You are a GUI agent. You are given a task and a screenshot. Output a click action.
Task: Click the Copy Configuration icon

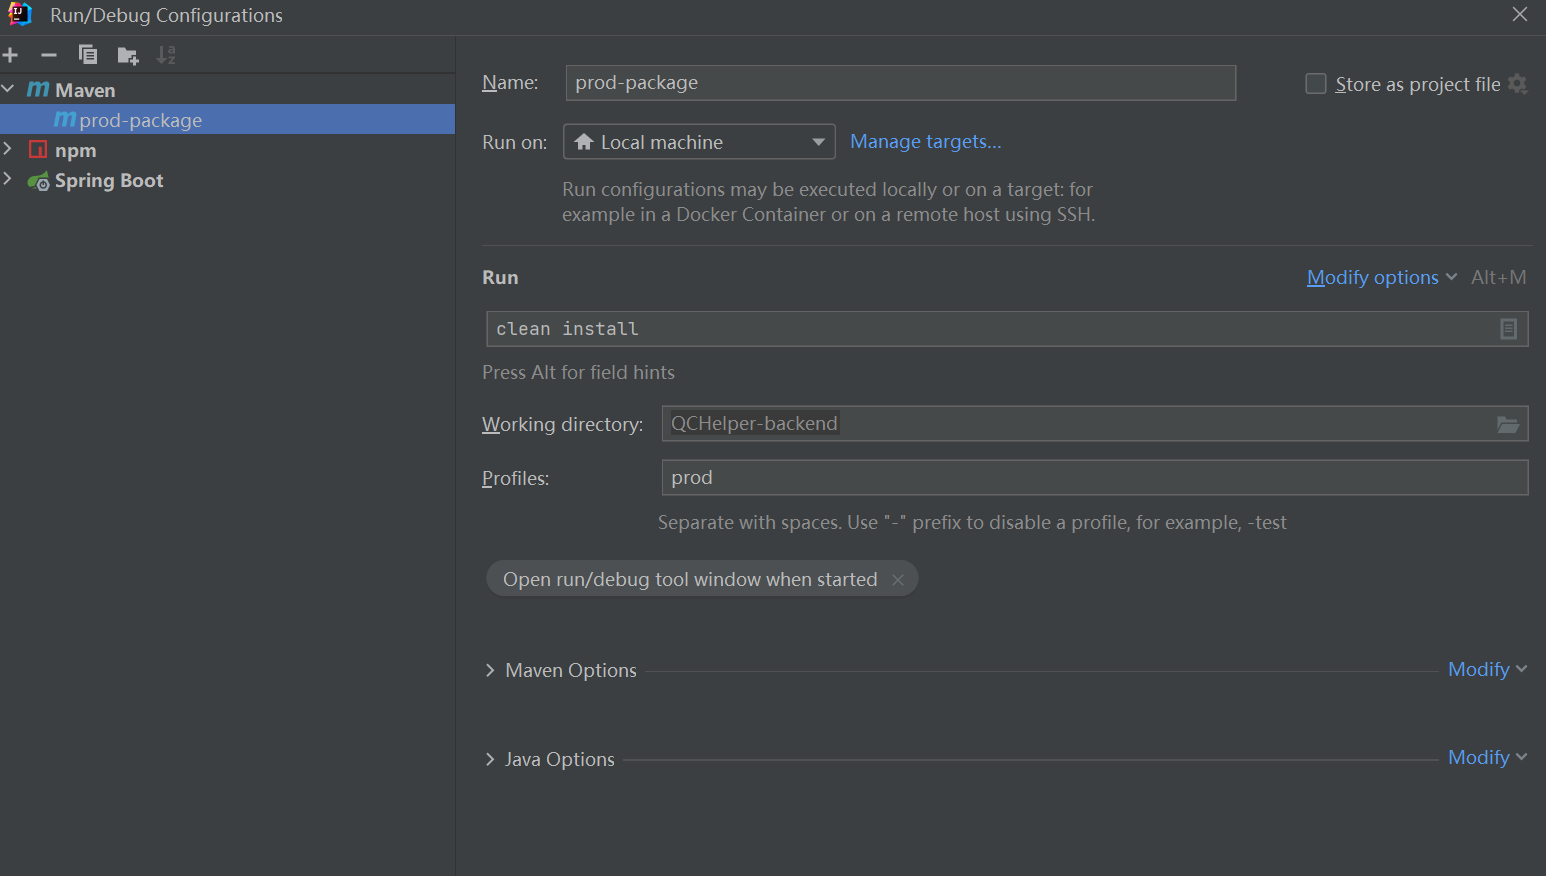click(88, 55)
